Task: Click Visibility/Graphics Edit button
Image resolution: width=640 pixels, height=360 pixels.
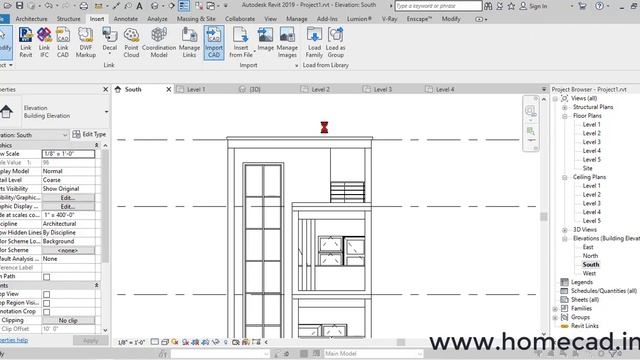Action: [x=68, y=198]
